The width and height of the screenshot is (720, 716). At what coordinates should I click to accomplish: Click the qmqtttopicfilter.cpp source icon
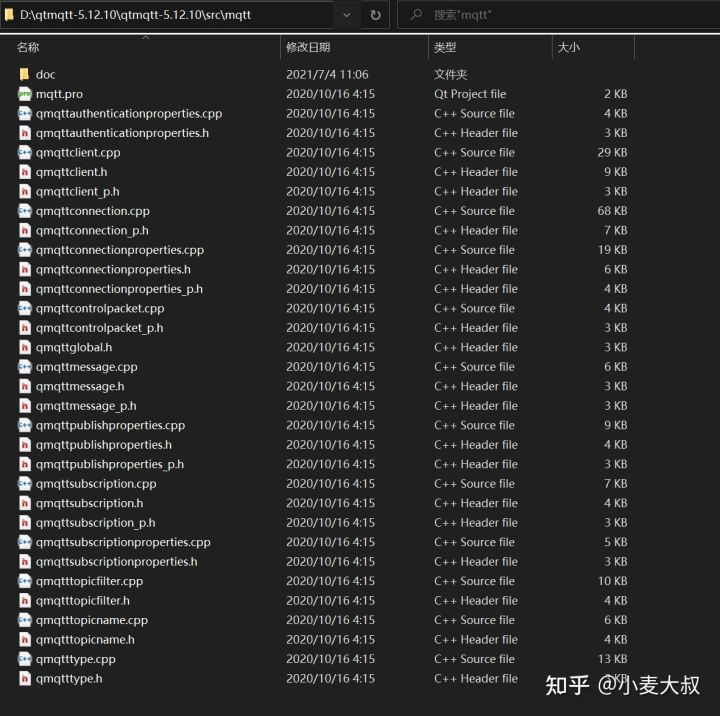(x=24, y=581)
